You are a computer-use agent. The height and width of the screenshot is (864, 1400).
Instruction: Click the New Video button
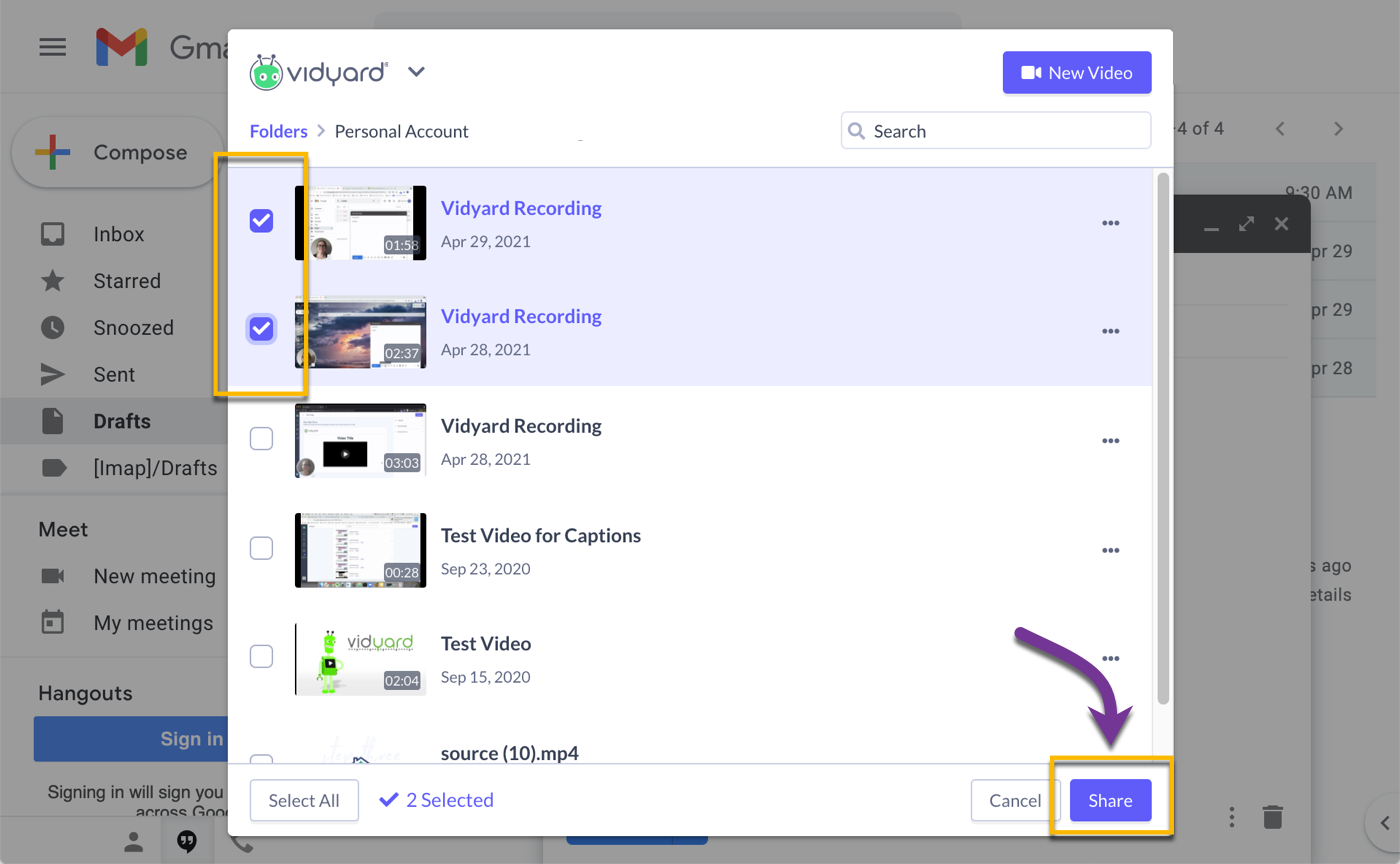1077,73
